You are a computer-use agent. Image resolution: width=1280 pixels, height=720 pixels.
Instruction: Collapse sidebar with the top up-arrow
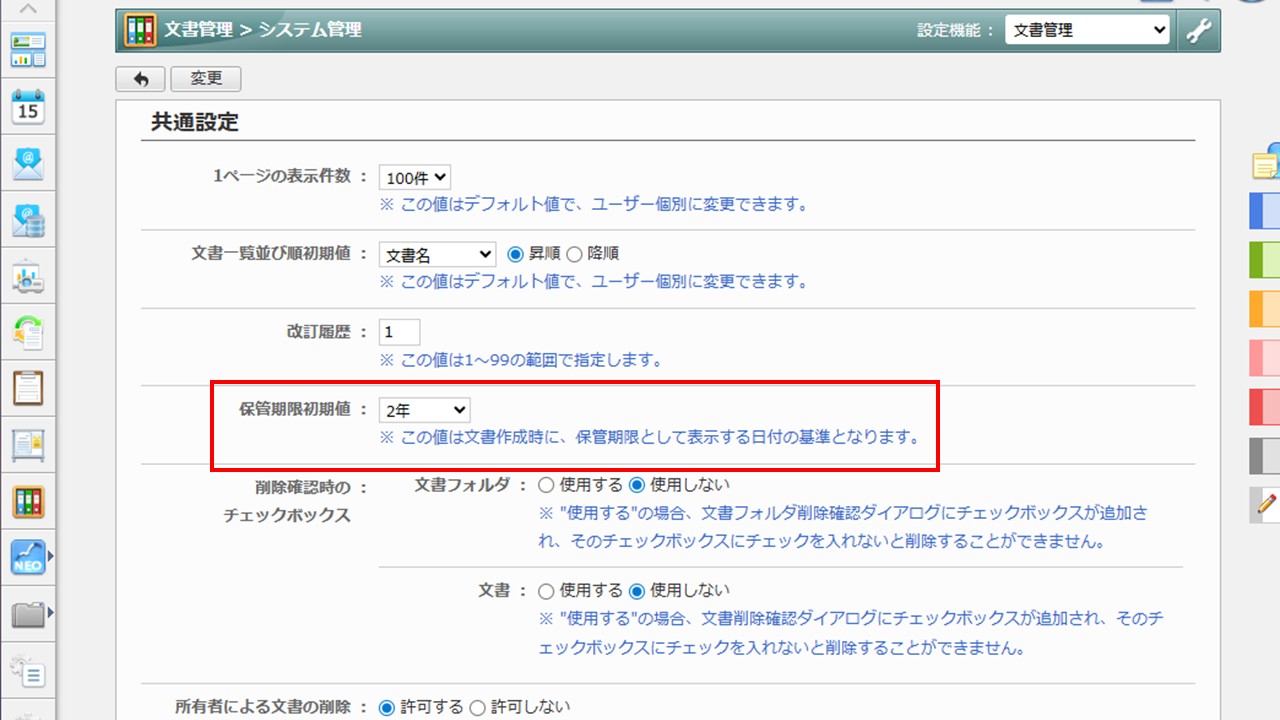tap(28, 9)
